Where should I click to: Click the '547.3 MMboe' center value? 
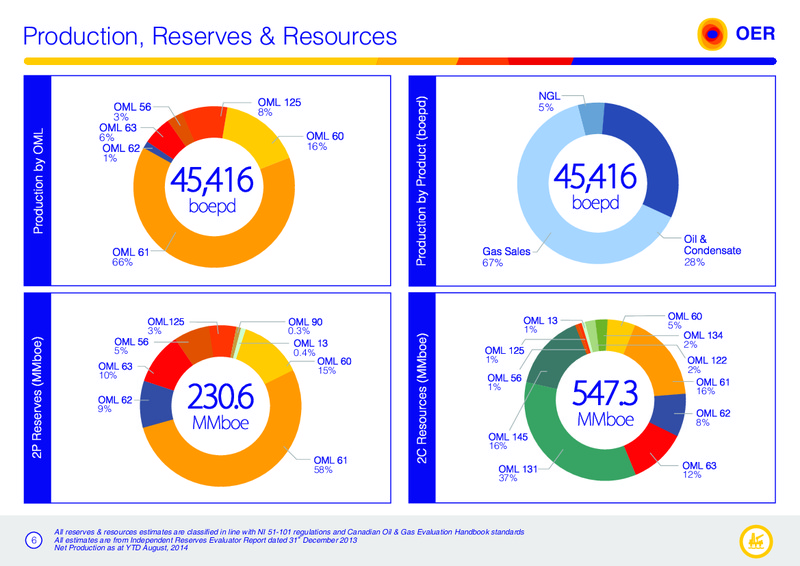click(605, 403)
